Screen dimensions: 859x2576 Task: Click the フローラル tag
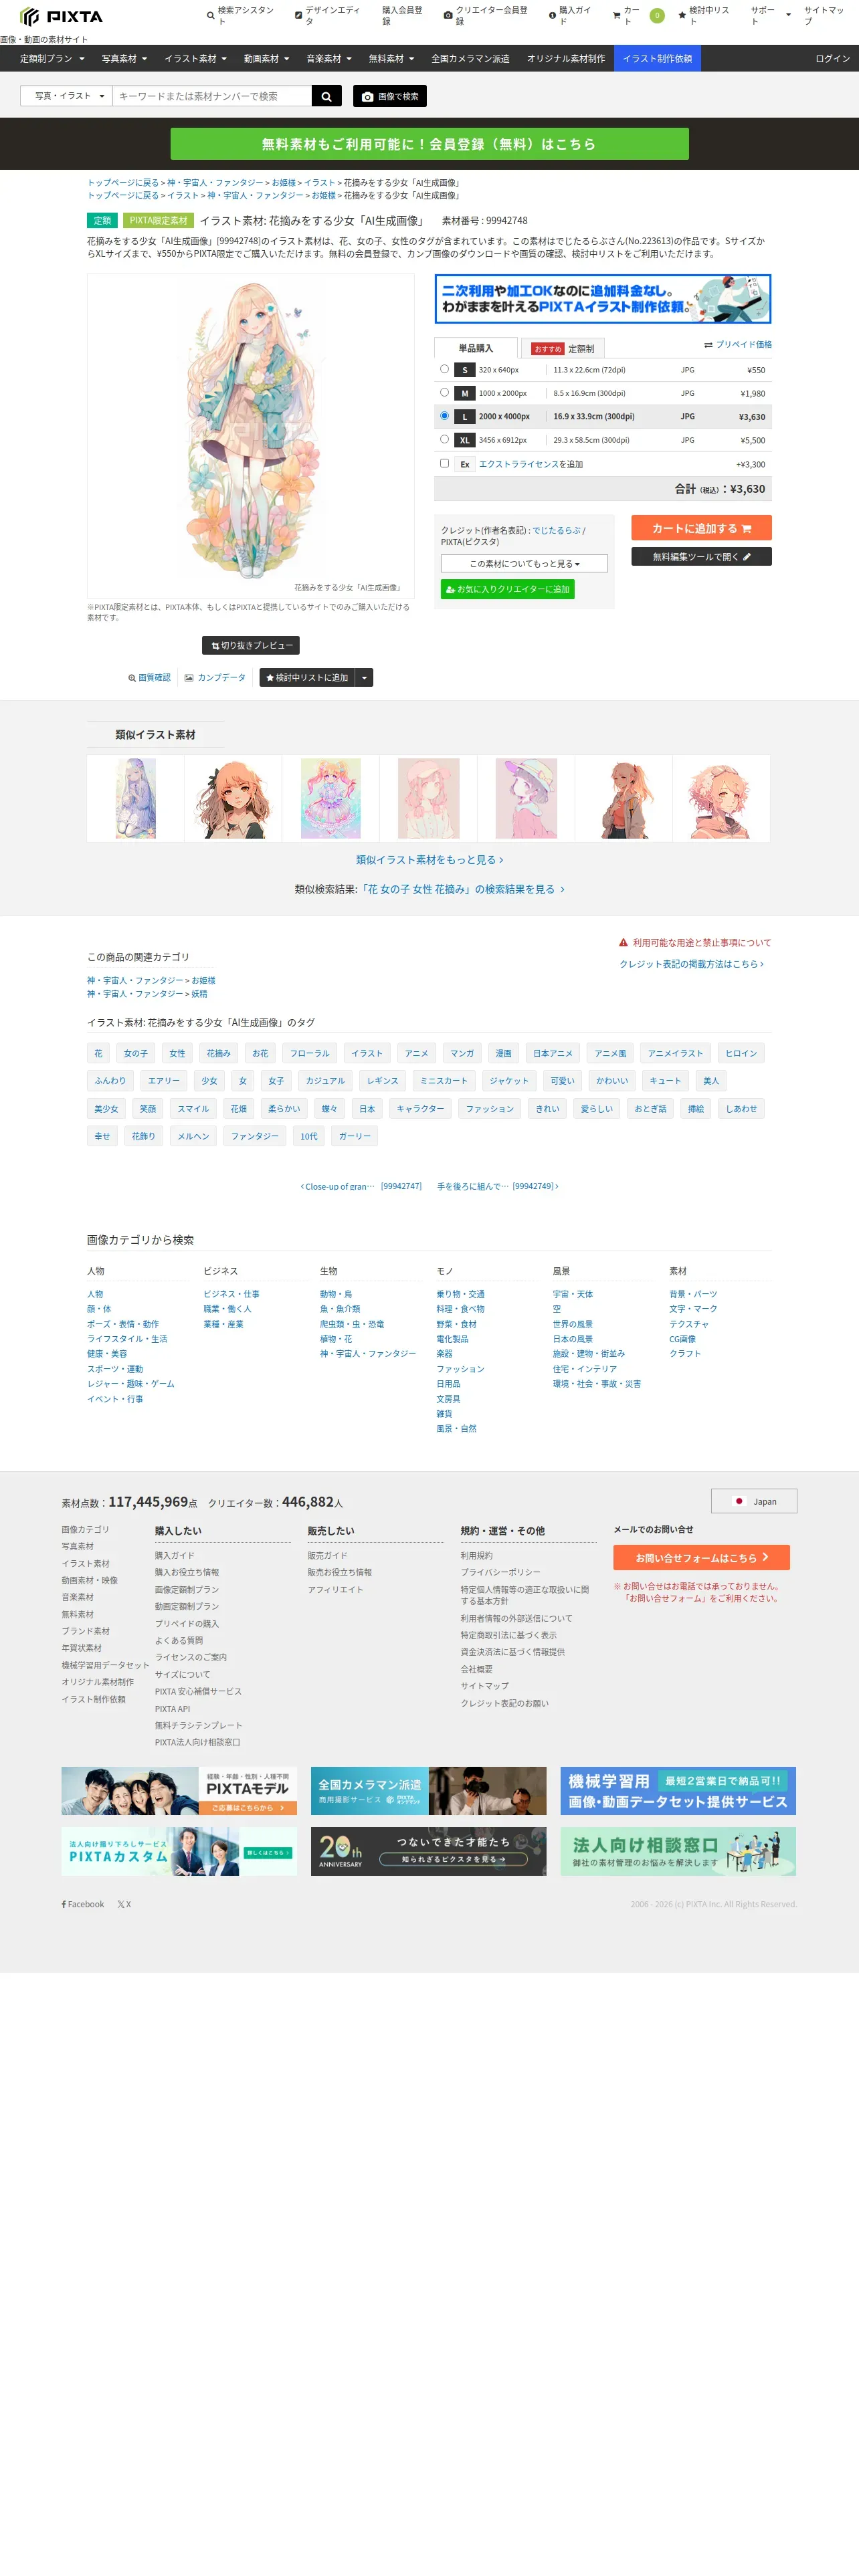309,1053
